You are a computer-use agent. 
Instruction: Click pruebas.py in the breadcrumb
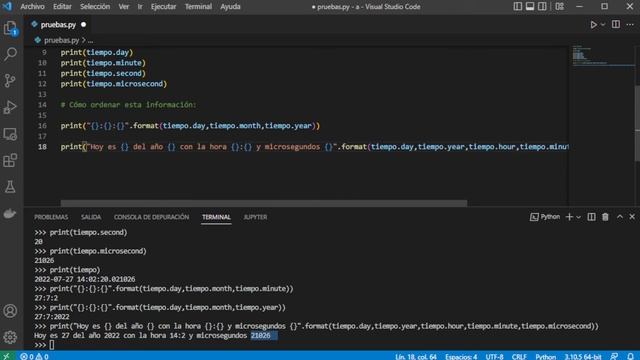click(61, 40)
